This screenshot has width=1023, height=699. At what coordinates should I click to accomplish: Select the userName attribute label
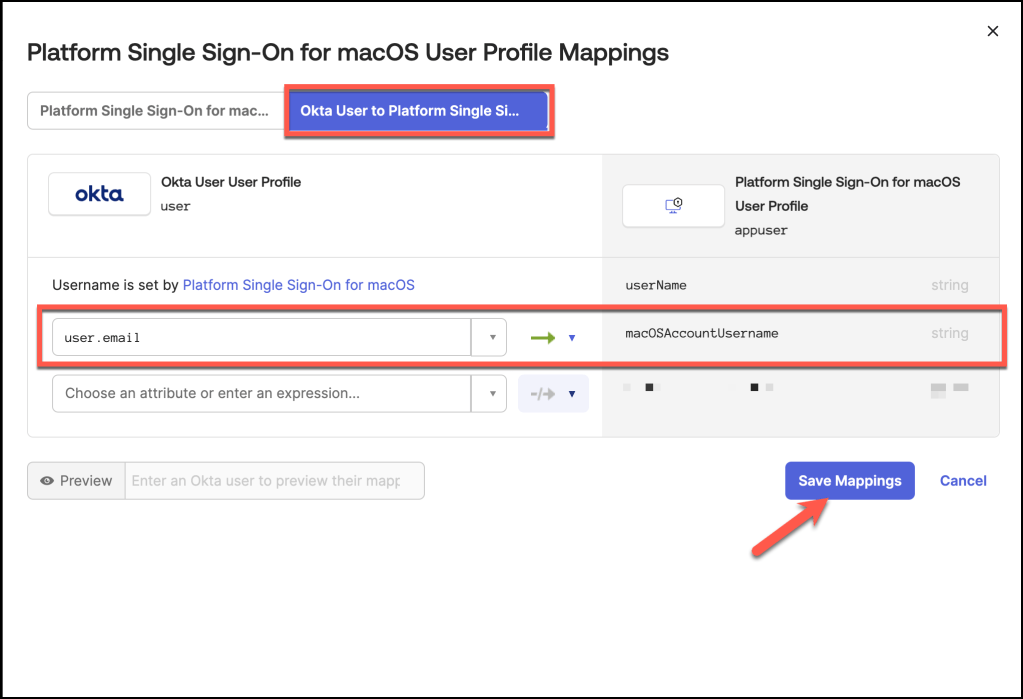(656, 285)
